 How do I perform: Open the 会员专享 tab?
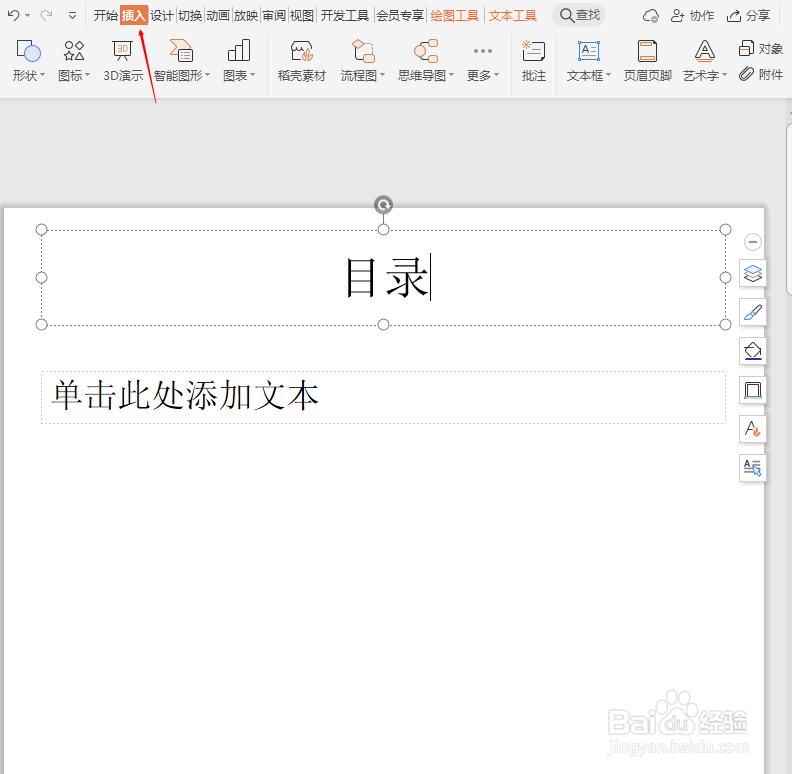[x=400, y=16]
